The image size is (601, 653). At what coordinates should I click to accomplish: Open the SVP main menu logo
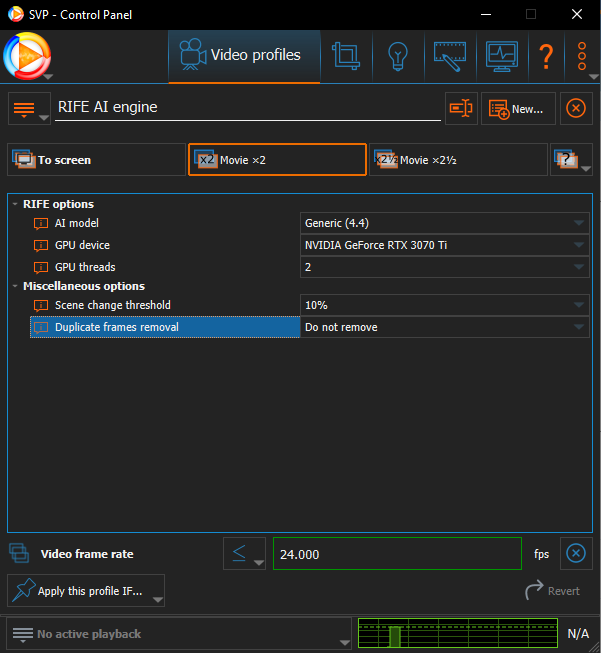(27, 56)
